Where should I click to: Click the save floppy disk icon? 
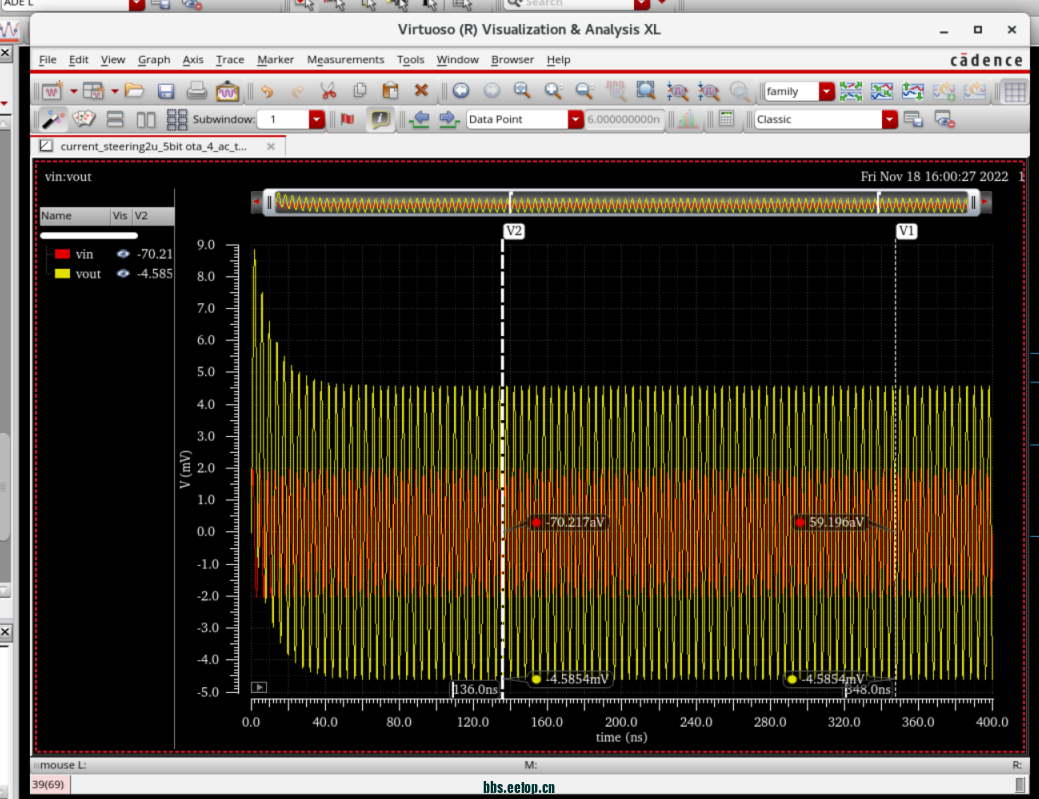[166, 91]
